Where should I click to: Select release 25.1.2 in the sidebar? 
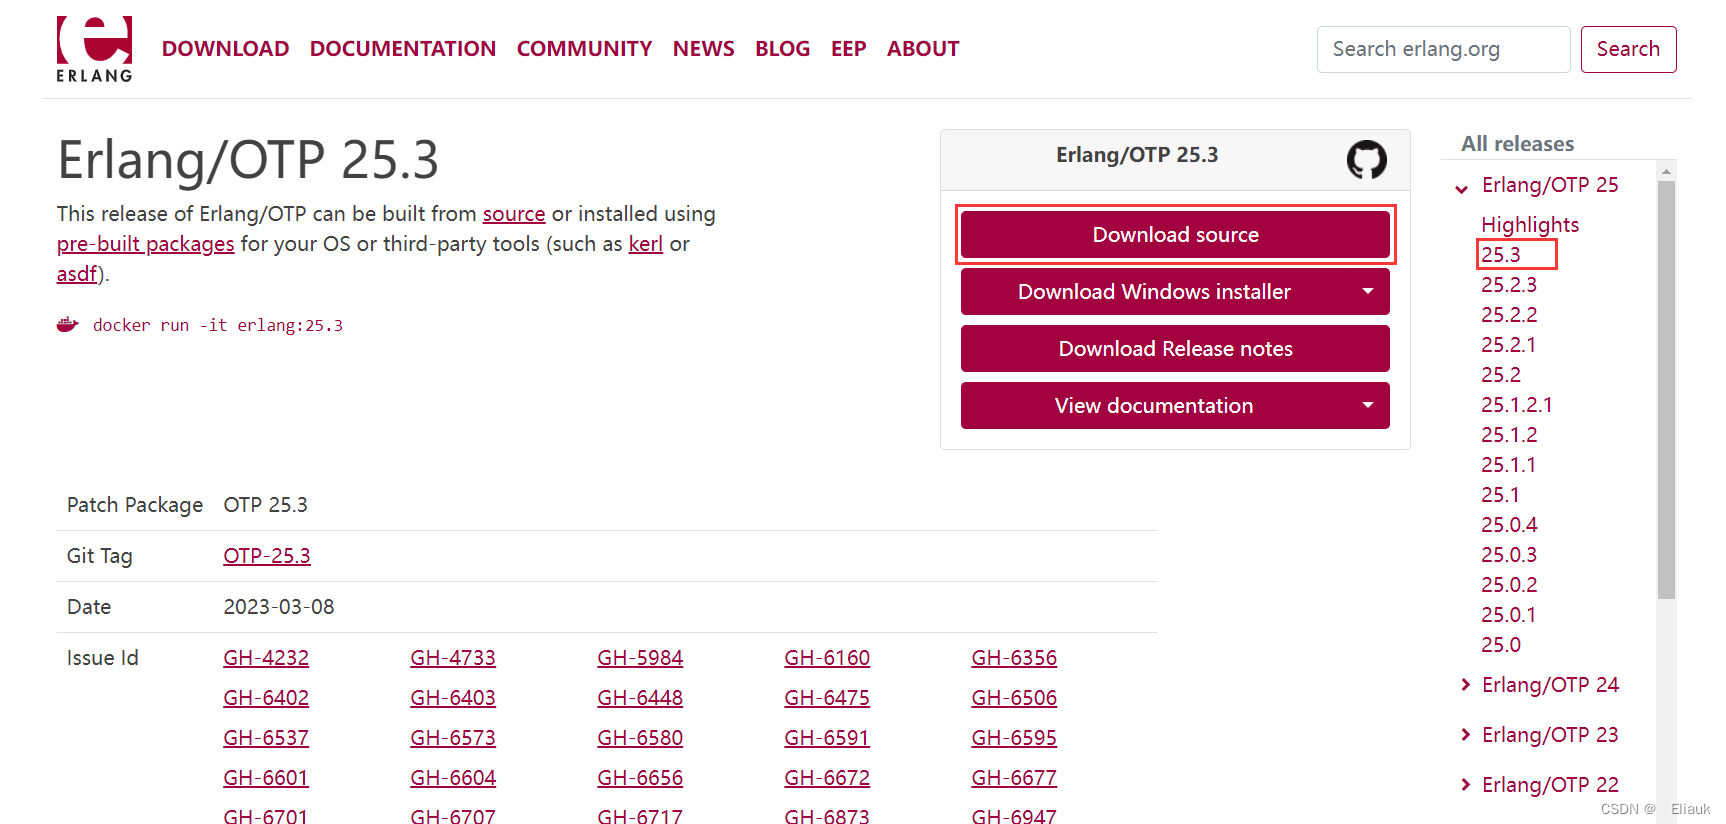1509,435
